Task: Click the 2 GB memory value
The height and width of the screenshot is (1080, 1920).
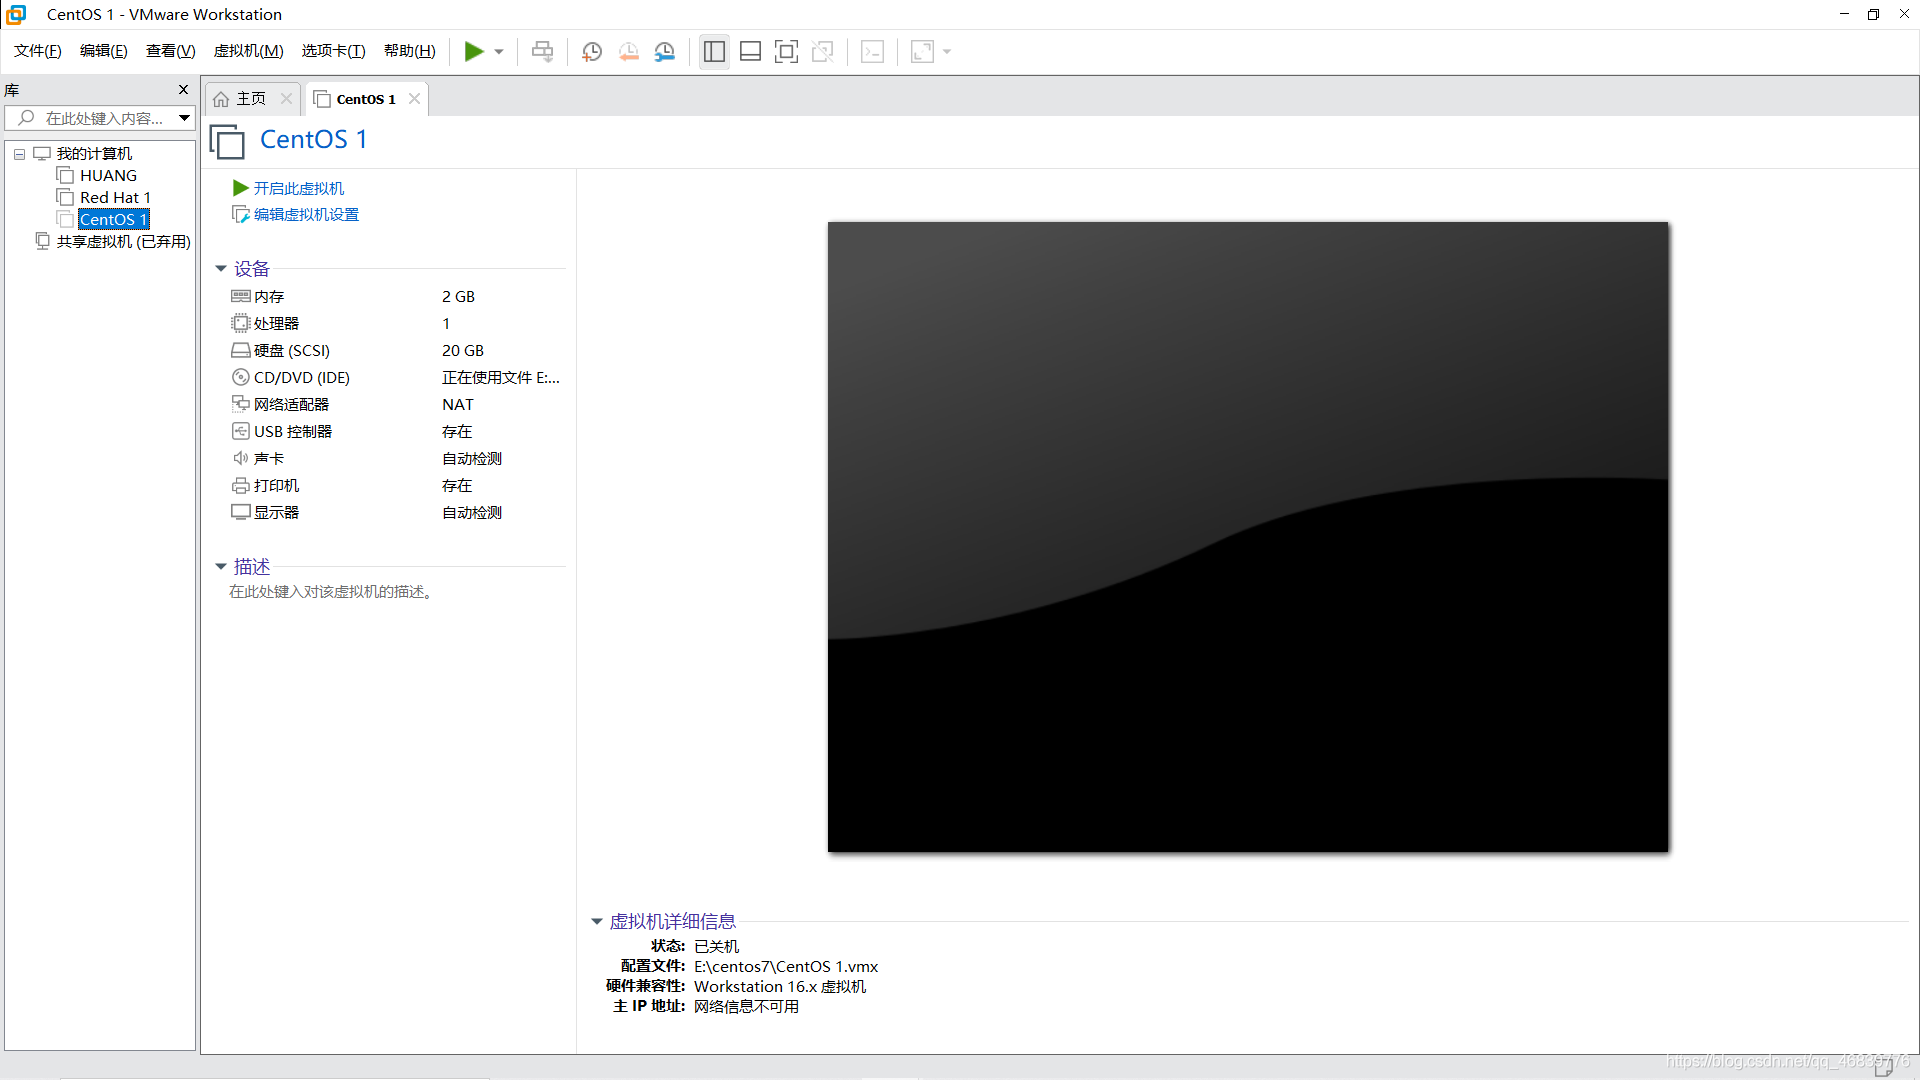Action: tap(458, 297)
